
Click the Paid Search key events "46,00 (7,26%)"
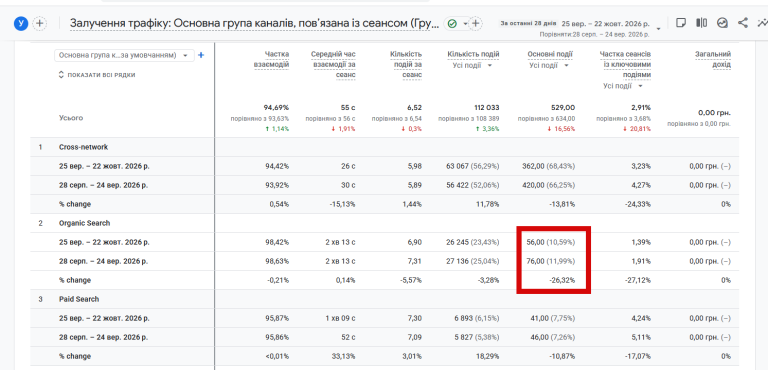pyautogui.click(x=553, y=337)
